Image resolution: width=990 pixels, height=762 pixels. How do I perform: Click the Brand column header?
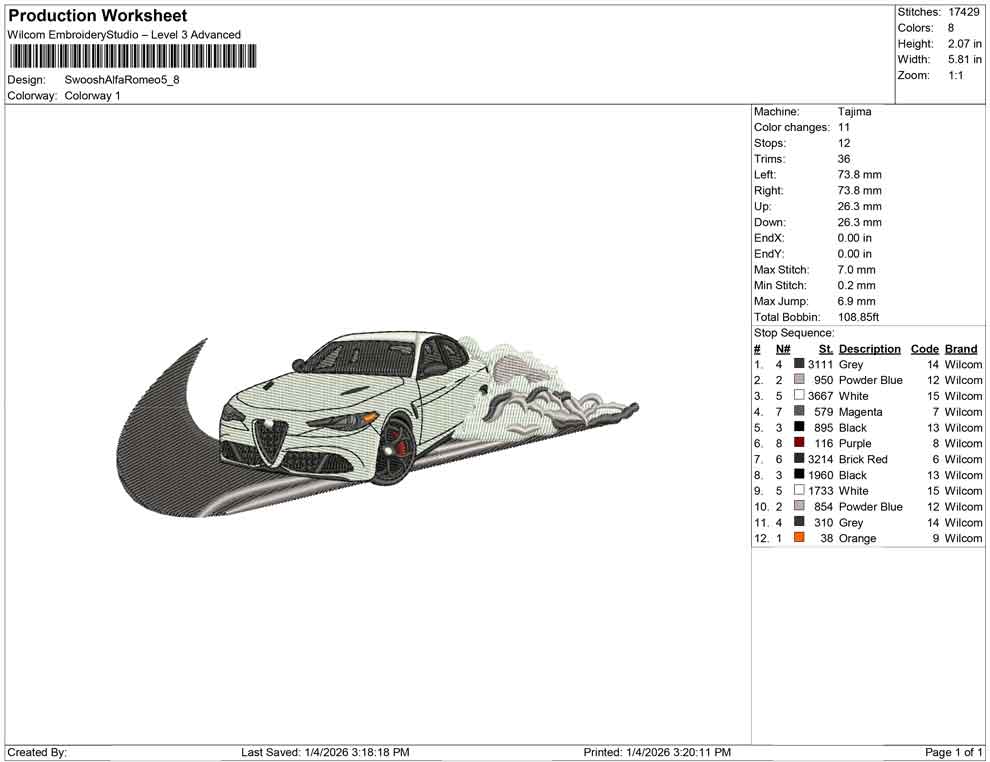click(x=960, y=348)
